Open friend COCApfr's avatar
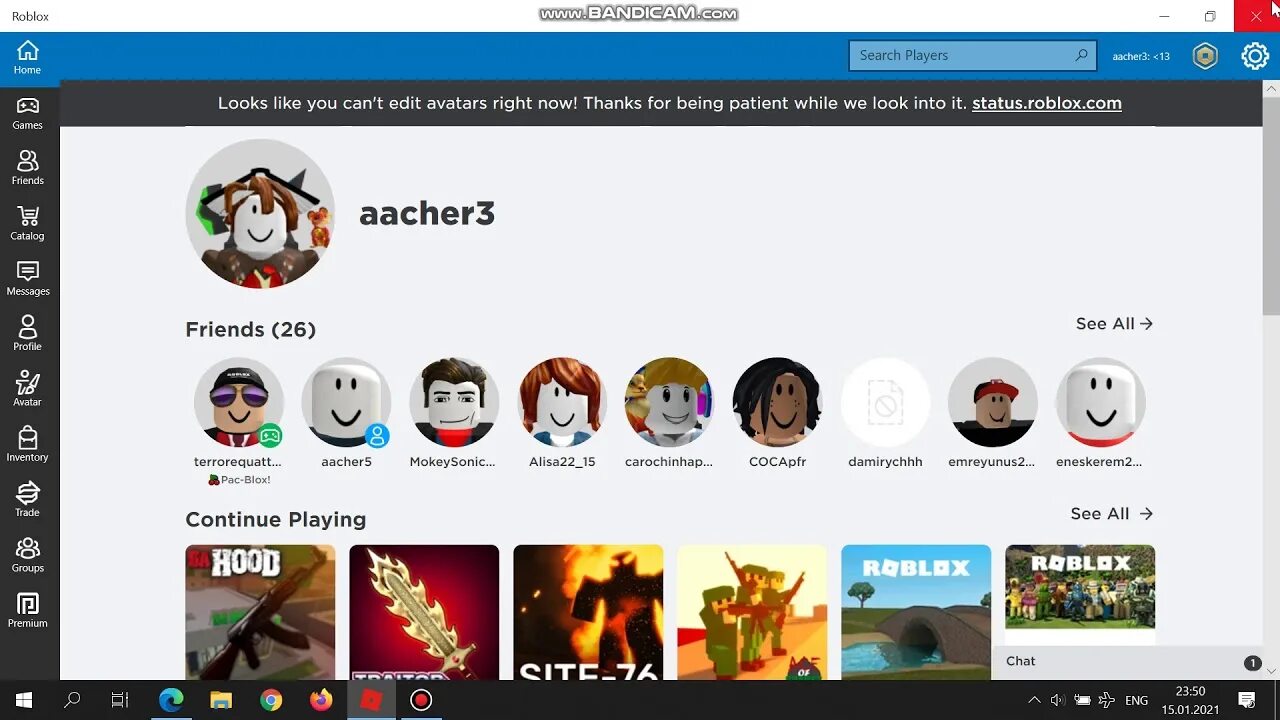 click(777, 402)
